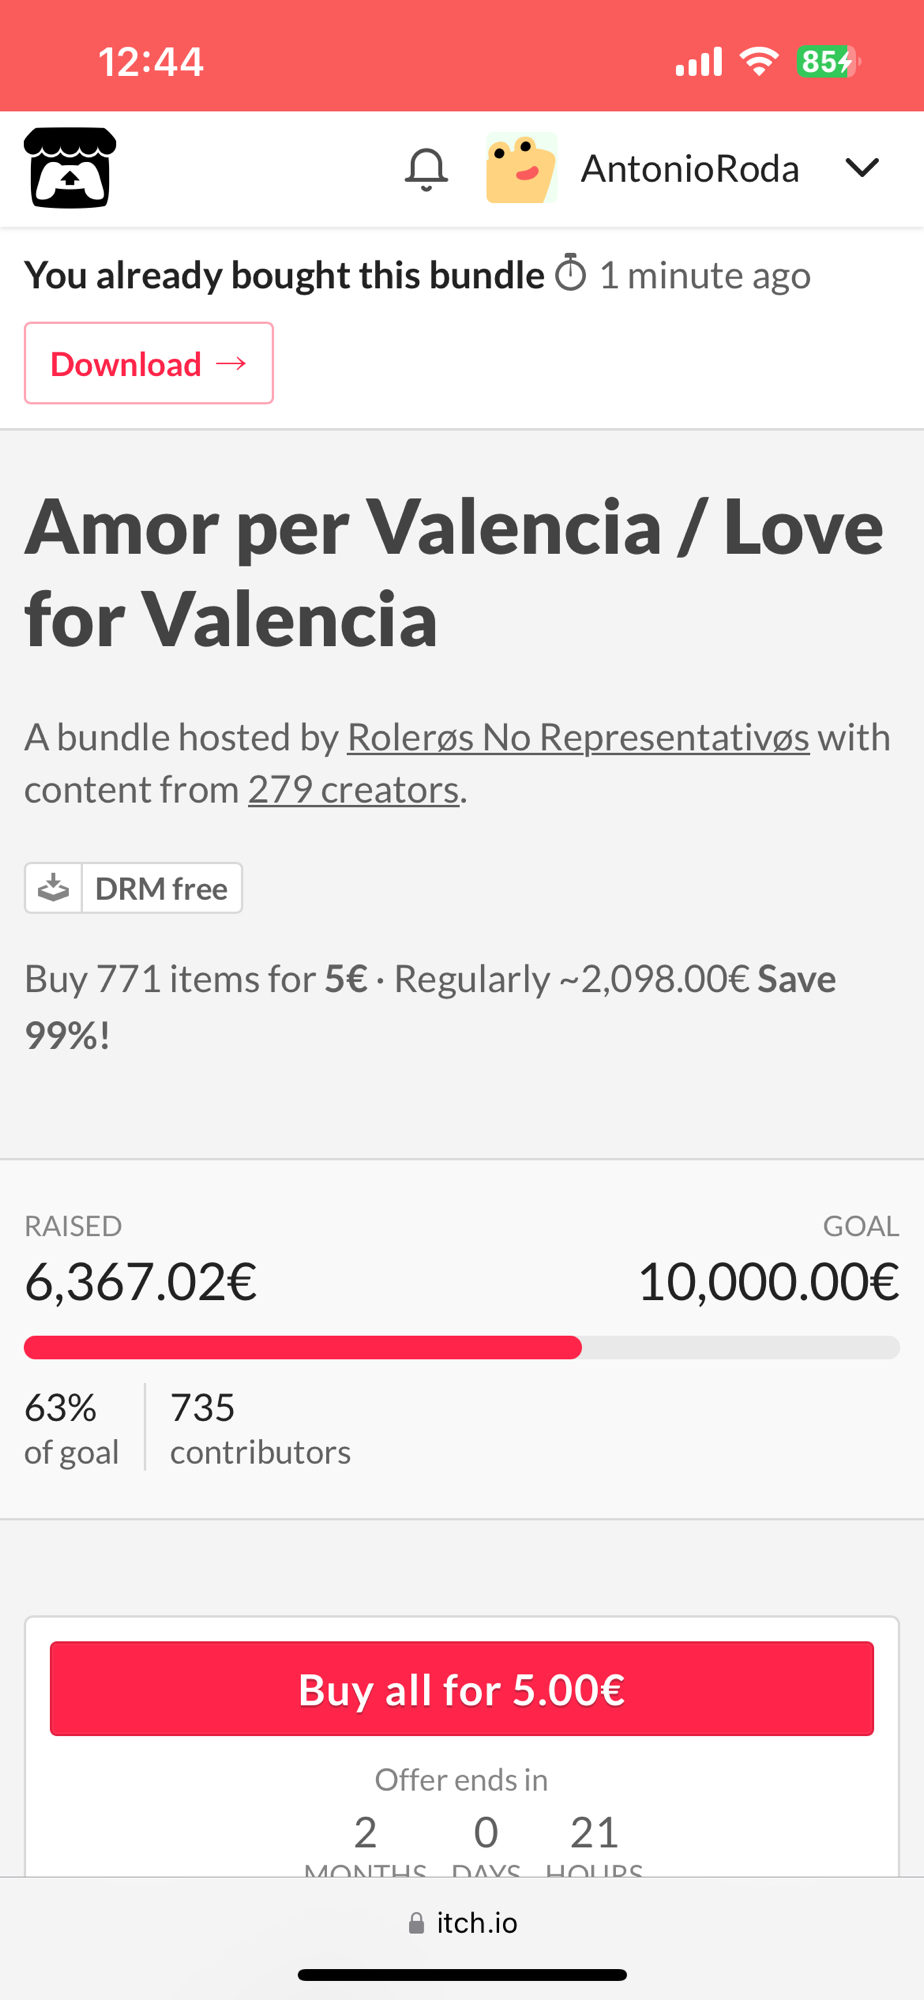The width and height of the screenshot is (924, 2000).
Task: Tap the itch.io address bar
Action: point(462,1923)
